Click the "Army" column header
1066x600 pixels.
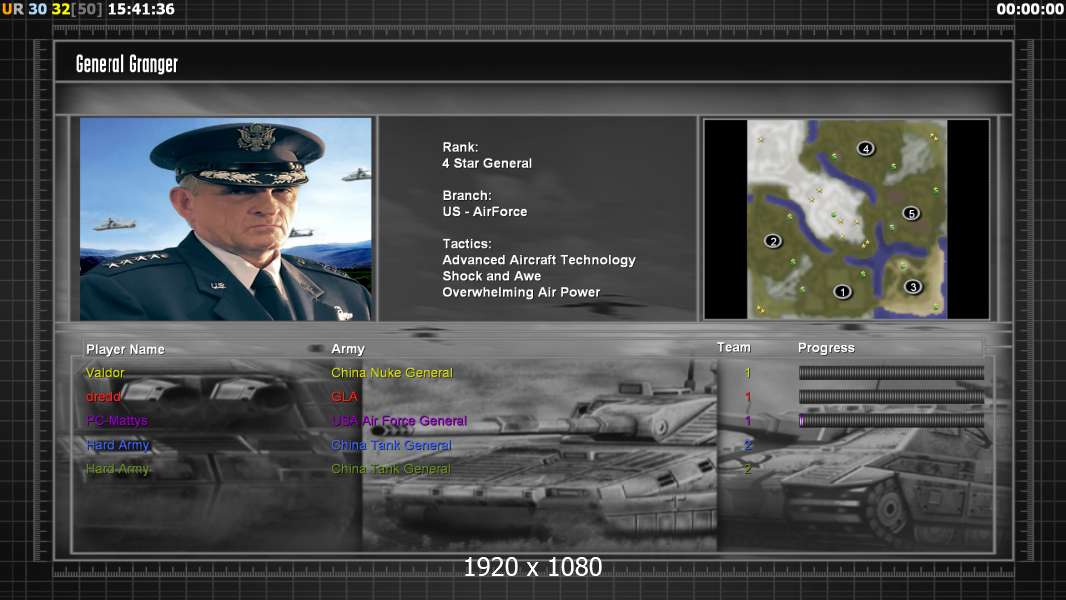tap(348, 349)
